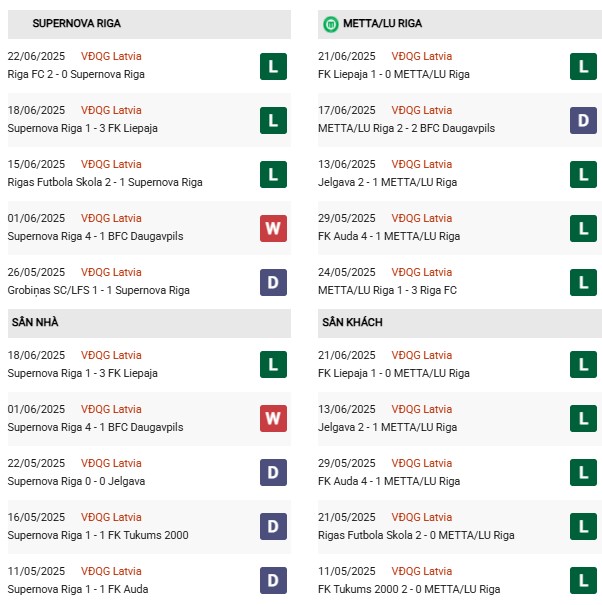Click the loss badge for Riga FC 2 - 0 Supernova Riga
The height and width of the screenshot is (605, 602).
(x=273, y=66)
